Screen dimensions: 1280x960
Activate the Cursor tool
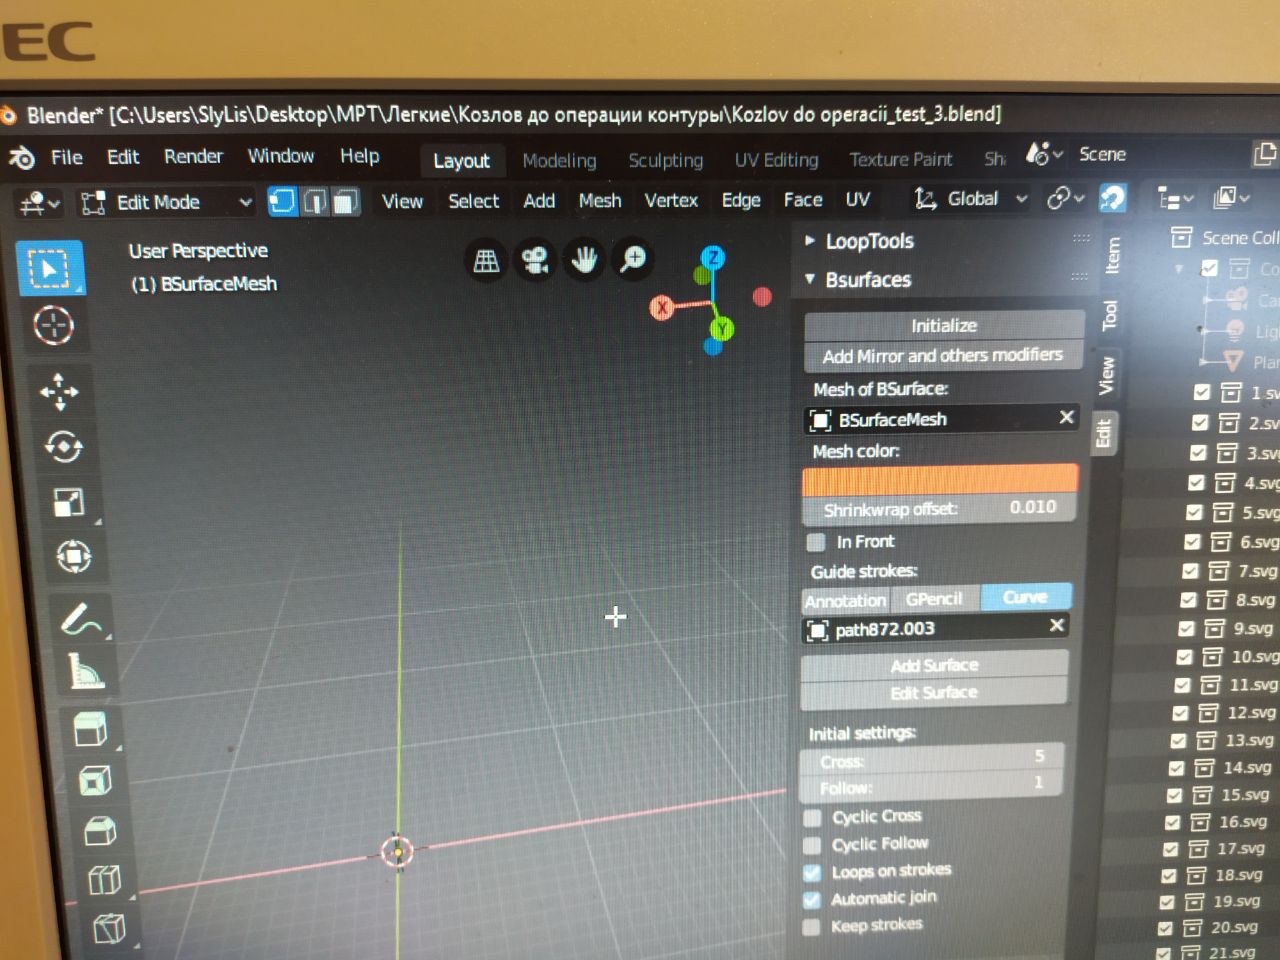[x=53, y=325]
